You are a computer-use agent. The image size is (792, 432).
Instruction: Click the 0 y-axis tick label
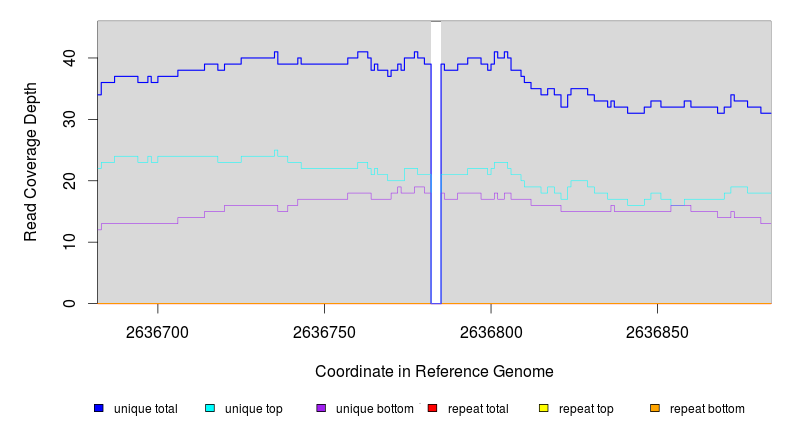point(80,303)
